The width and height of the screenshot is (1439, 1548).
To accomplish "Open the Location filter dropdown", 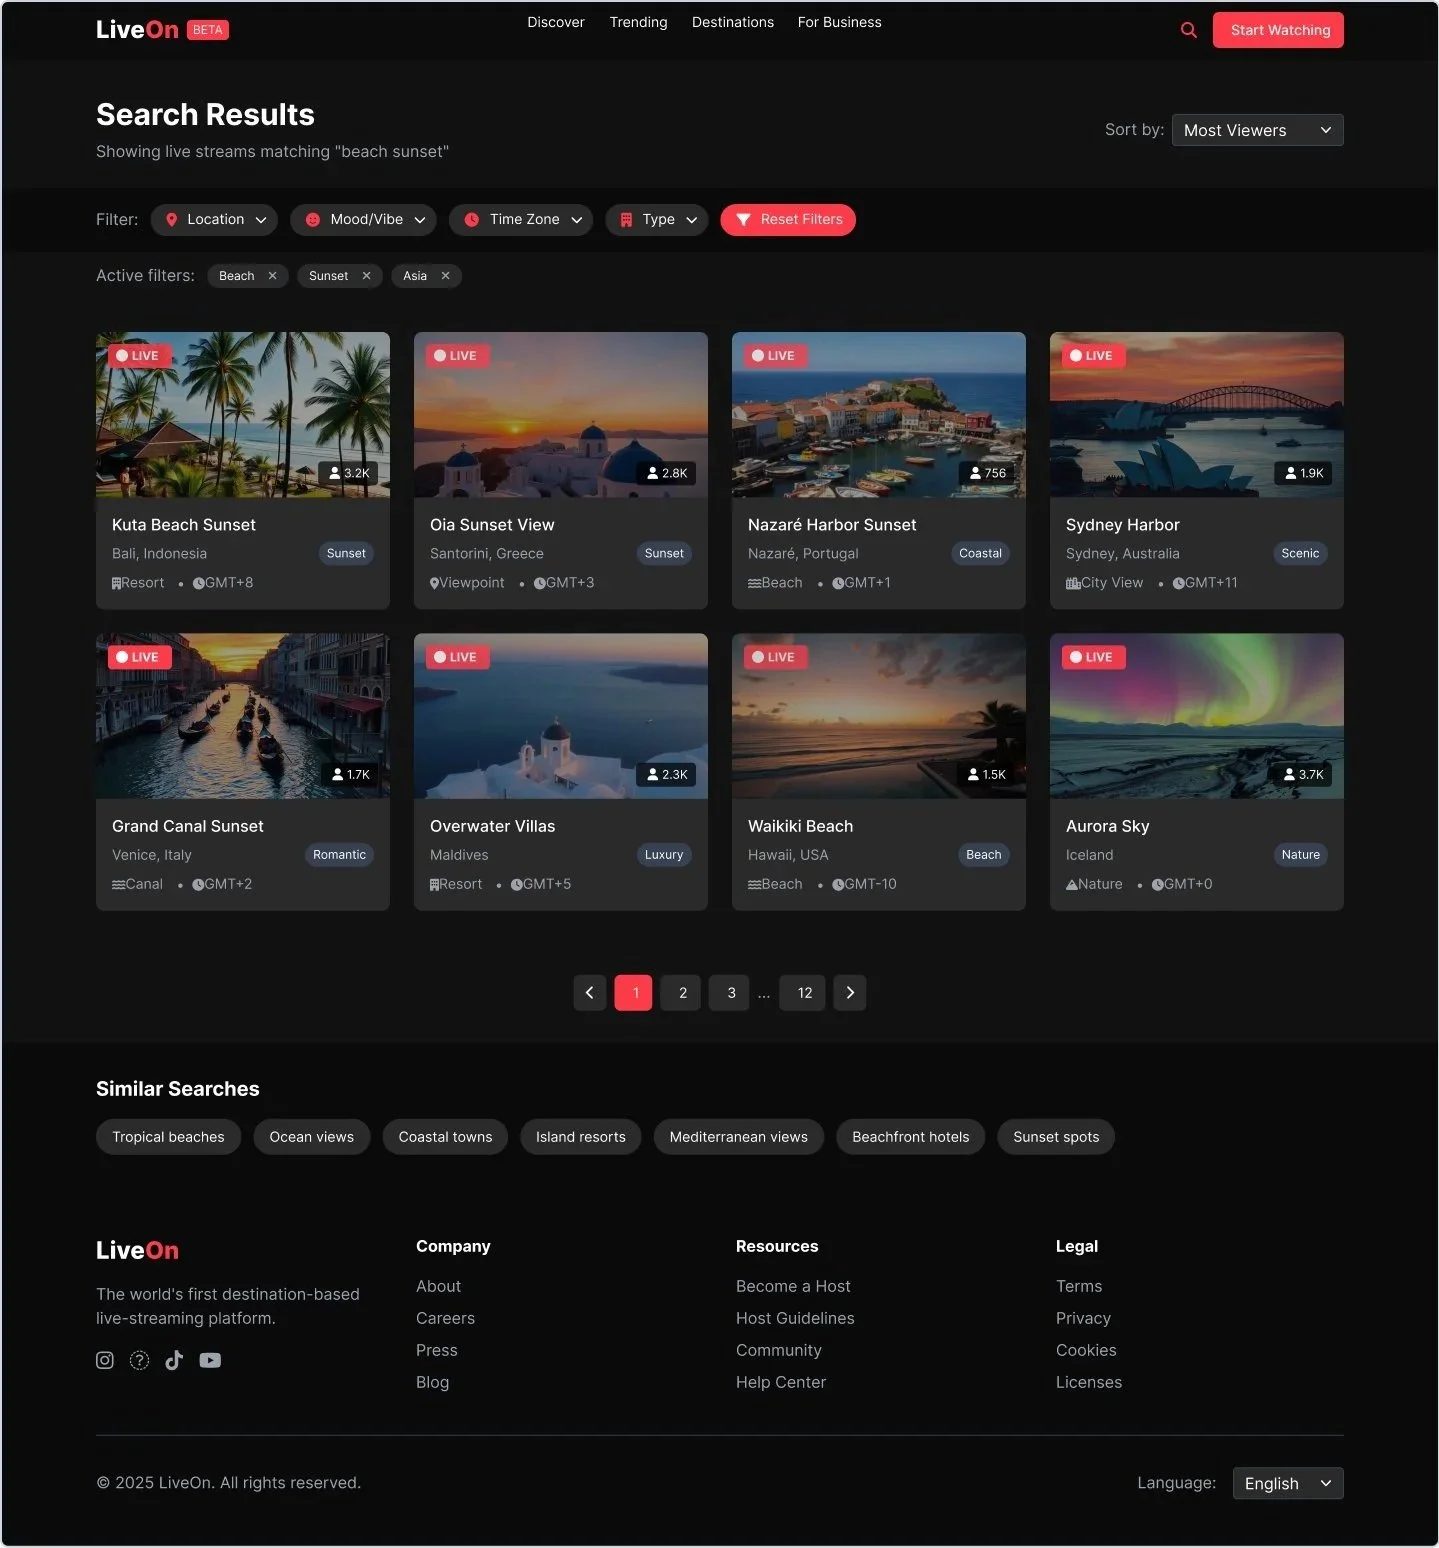I will 214,220.
